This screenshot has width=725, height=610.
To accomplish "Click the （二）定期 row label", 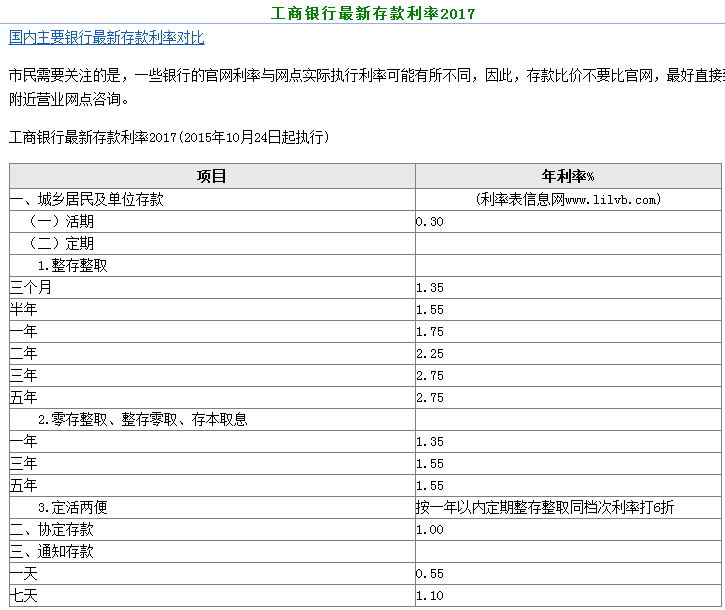I will pyautogui.click(x=61, y=243).
